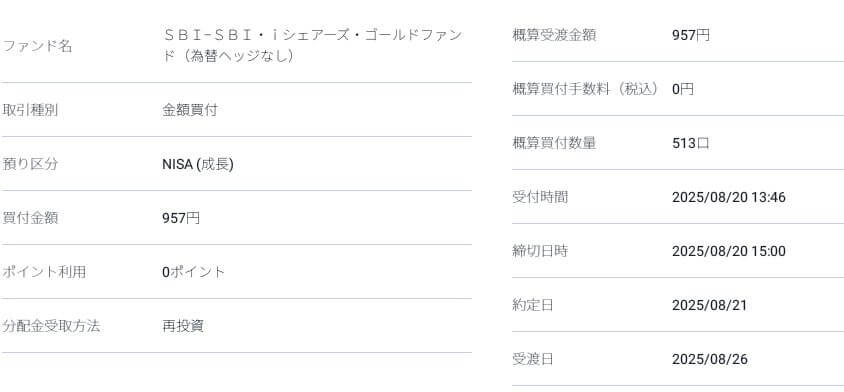Select the 約定日 2025/08/21 date

(709, 305)
